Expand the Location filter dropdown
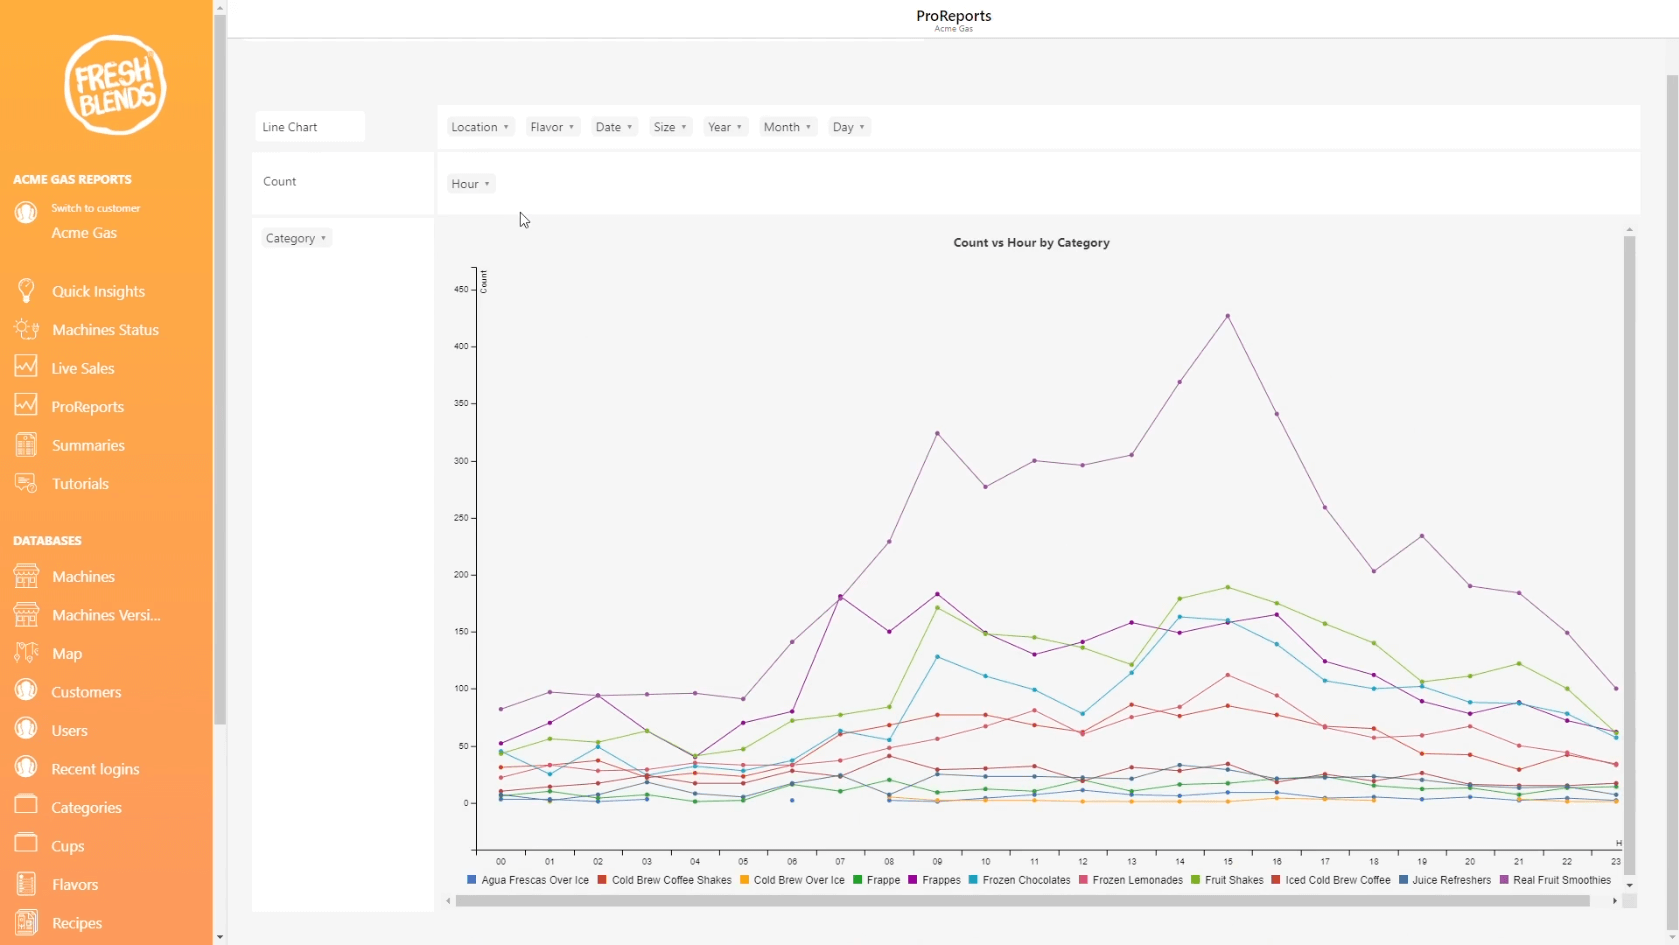The image size is (1679, 945). coord(480,127)
